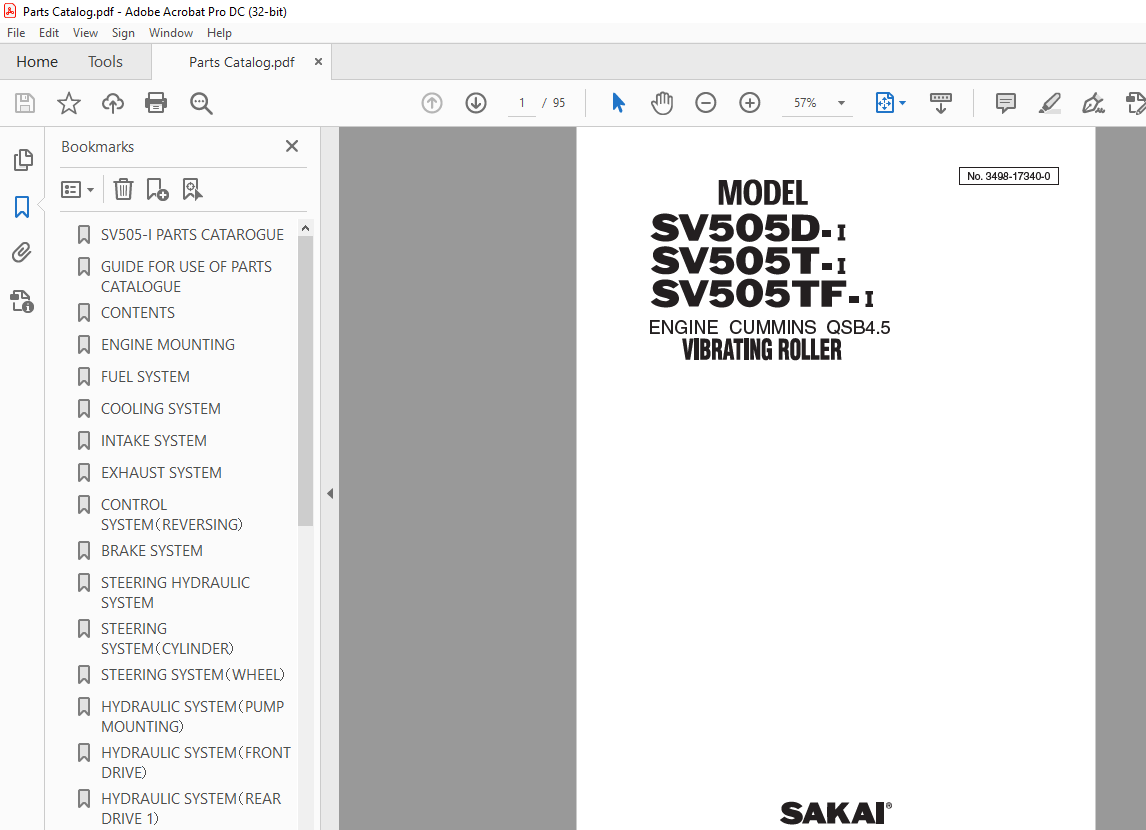Add to starred files via star icon
The width and height of the screenshot is (1146, 830).
click(x=69, y=103)
